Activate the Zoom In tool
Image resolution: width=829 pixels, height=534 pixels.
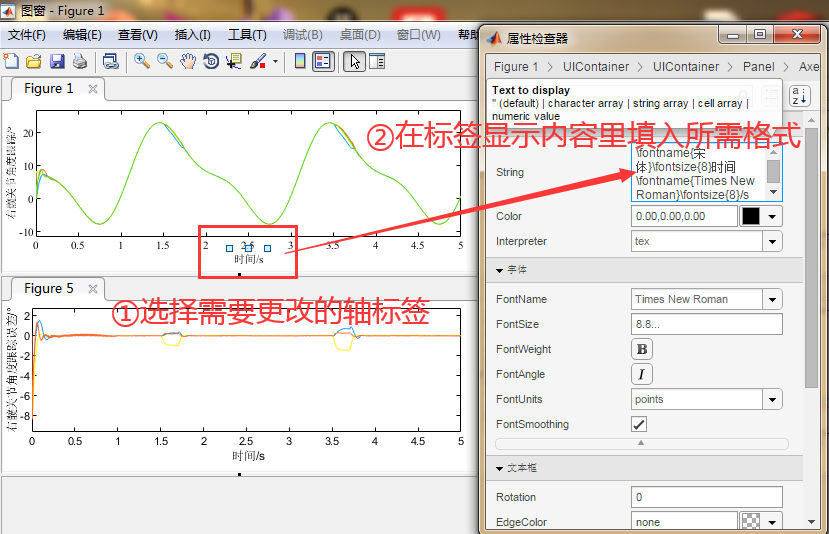pyautogui.click(x=142, y=61)
